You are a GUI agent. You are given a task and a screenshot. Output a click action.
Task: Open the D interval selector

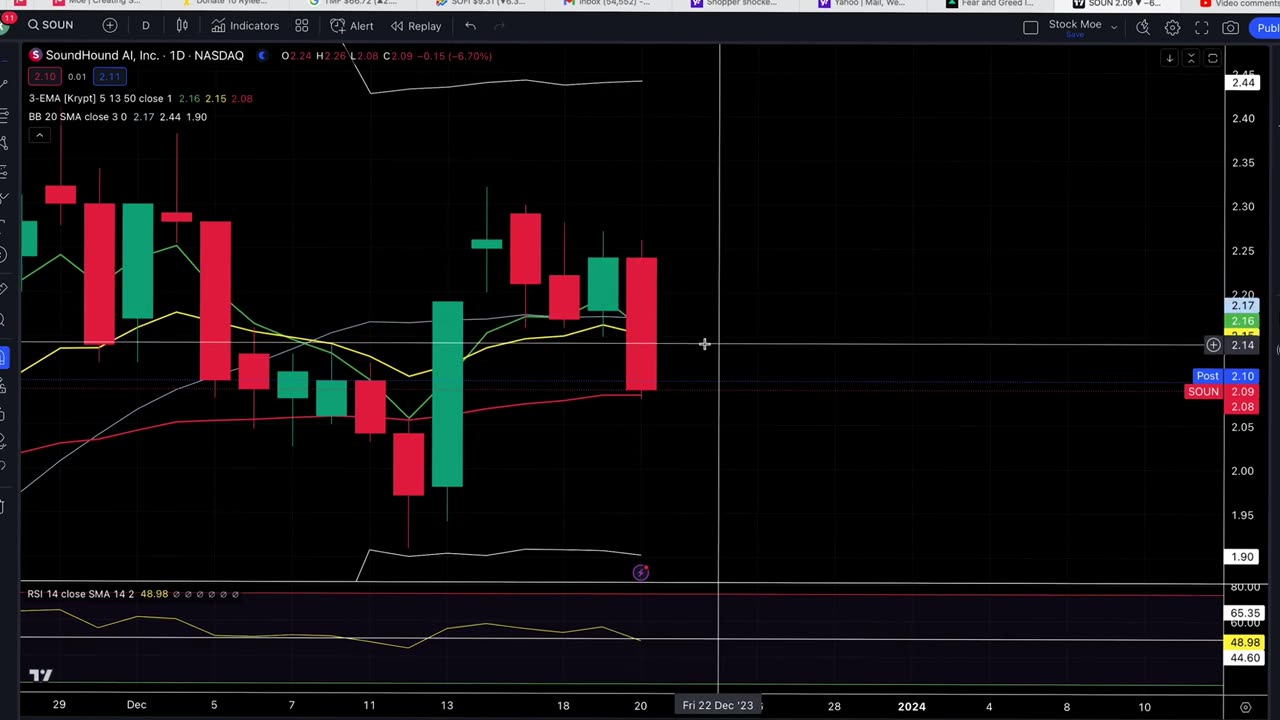pyautogui.click(x=145, y=25)
